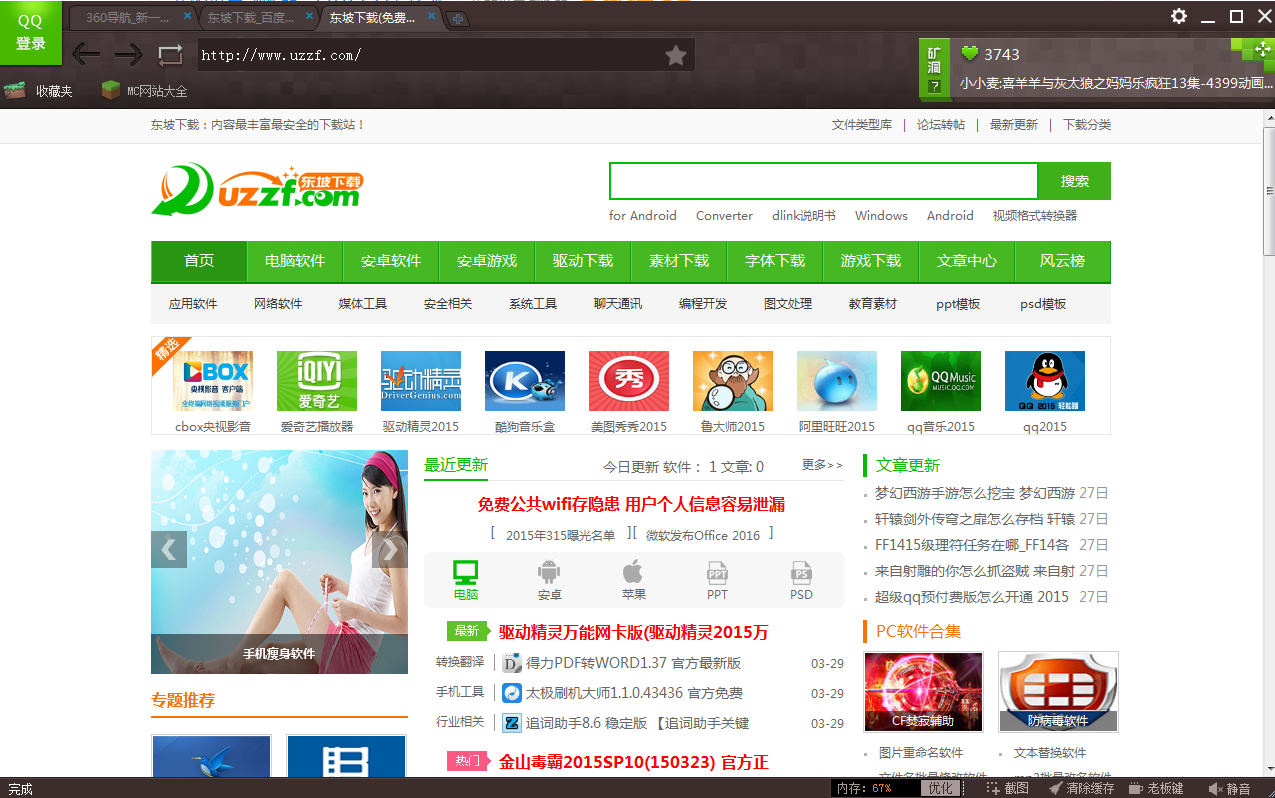Reload the page with refresh icon
This screenshot has width=1275, height=798.
[170, 55]
